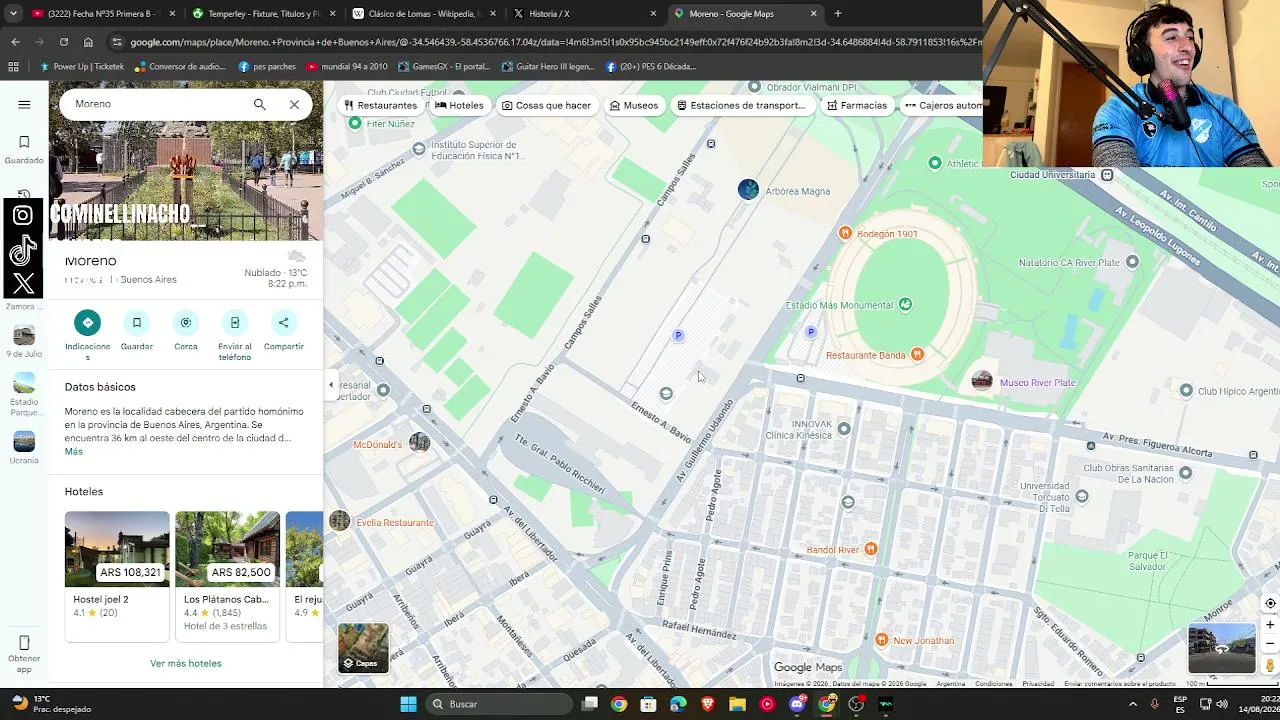
Task: Clear the Moreno search with the X
Action: pos(294,104)
